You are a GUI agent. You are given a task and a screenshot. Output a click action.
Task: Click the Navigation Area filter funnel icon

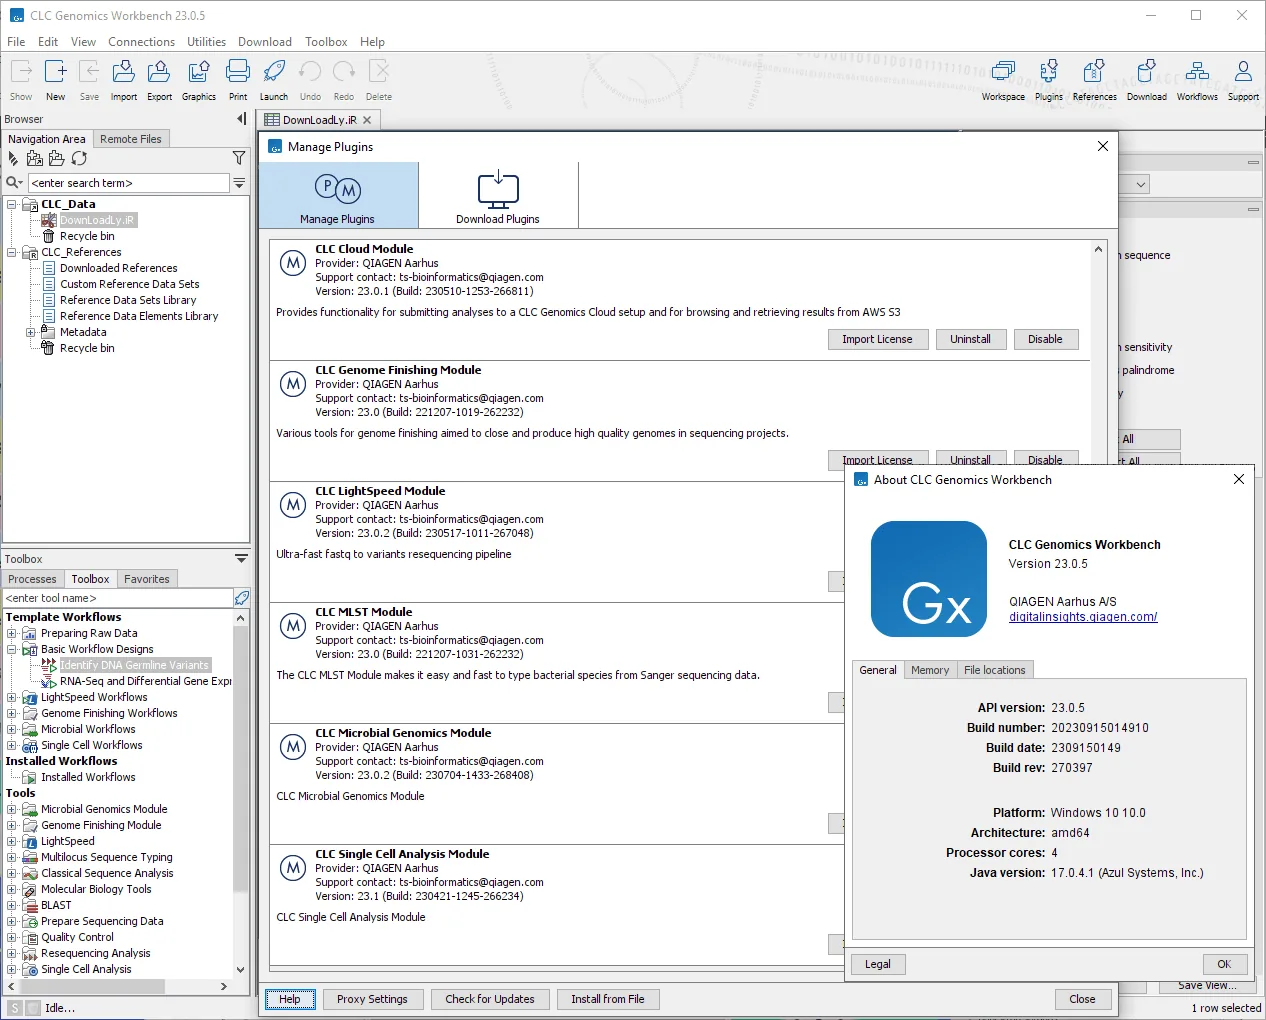point(239,158)
